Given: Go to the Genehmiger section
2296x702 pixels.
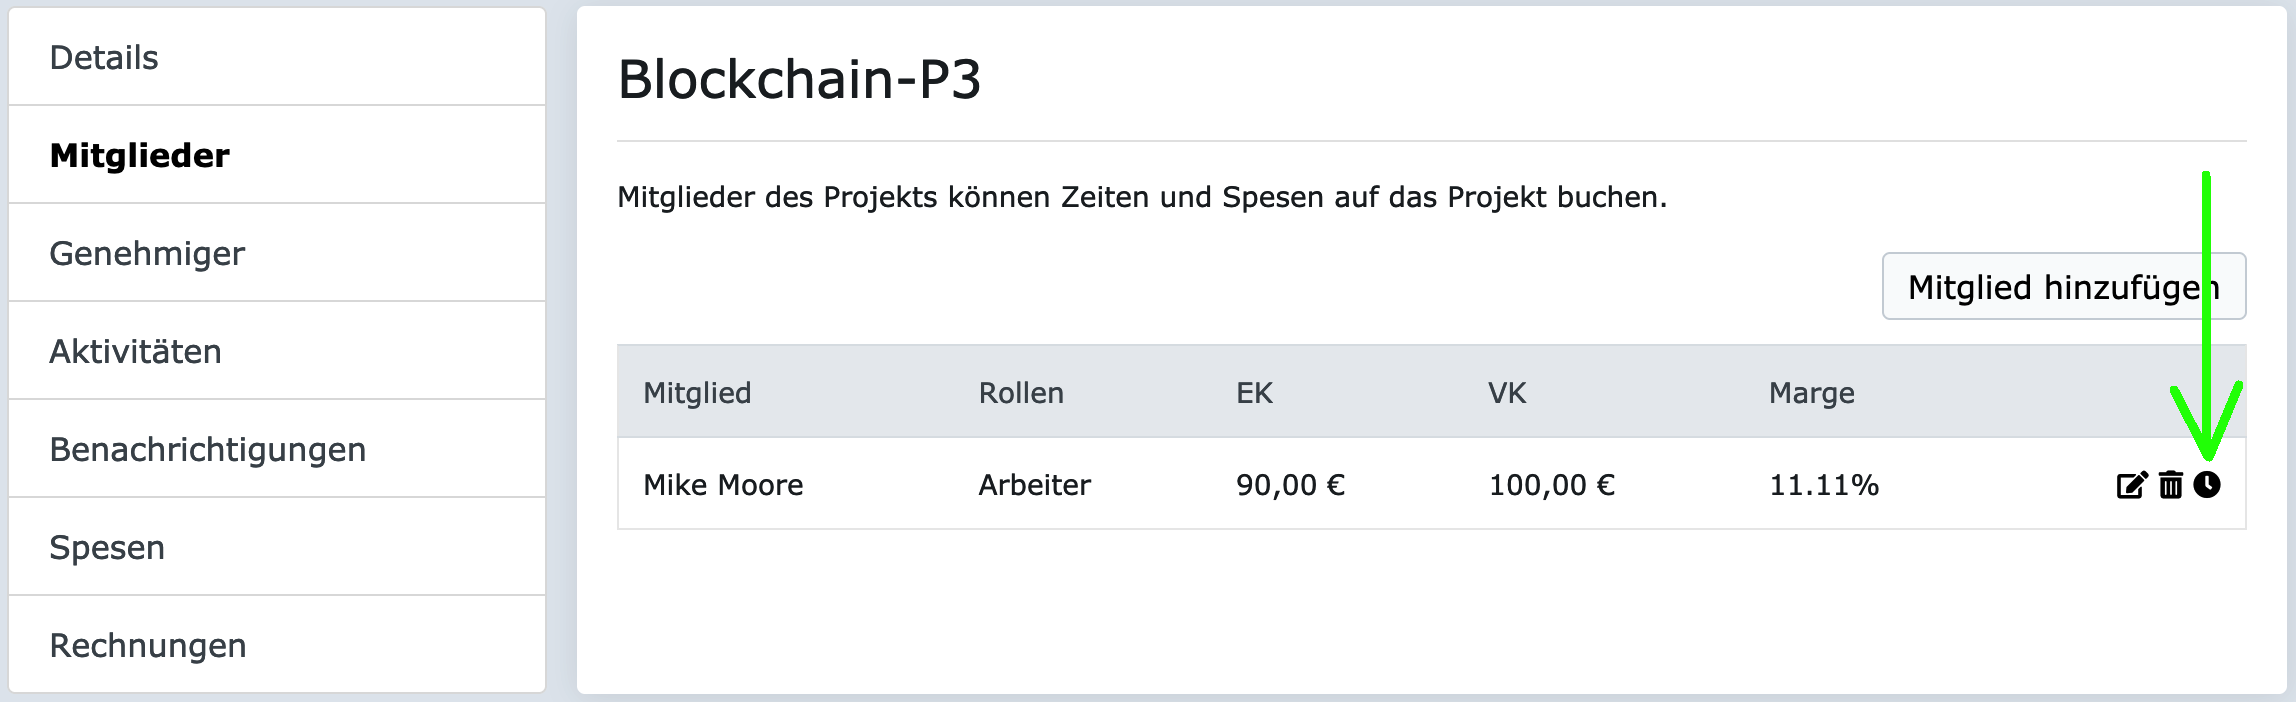Looking at the screenshot, I should click(x=147, y=254).
